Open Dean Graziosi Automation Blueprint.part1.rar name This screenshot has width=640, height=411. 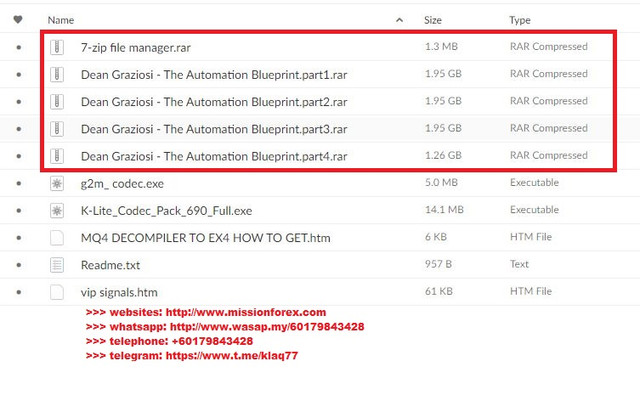click(214, 75)
